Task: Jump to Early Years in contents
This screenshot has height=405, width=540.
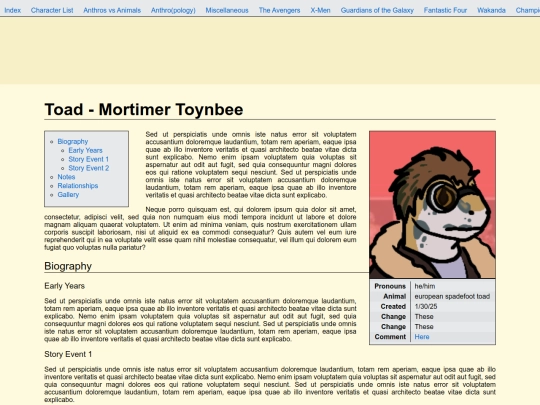Action: [x=85, y=150]
